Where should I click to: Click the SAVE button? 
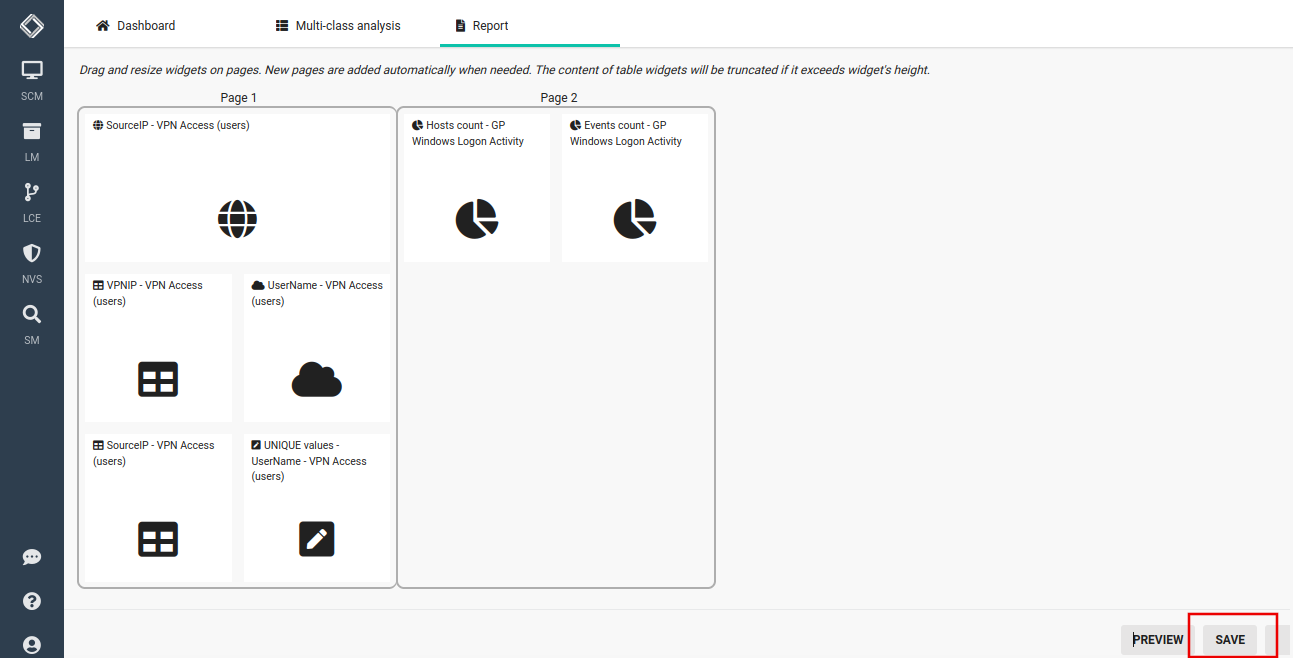tap(1230, 640)
